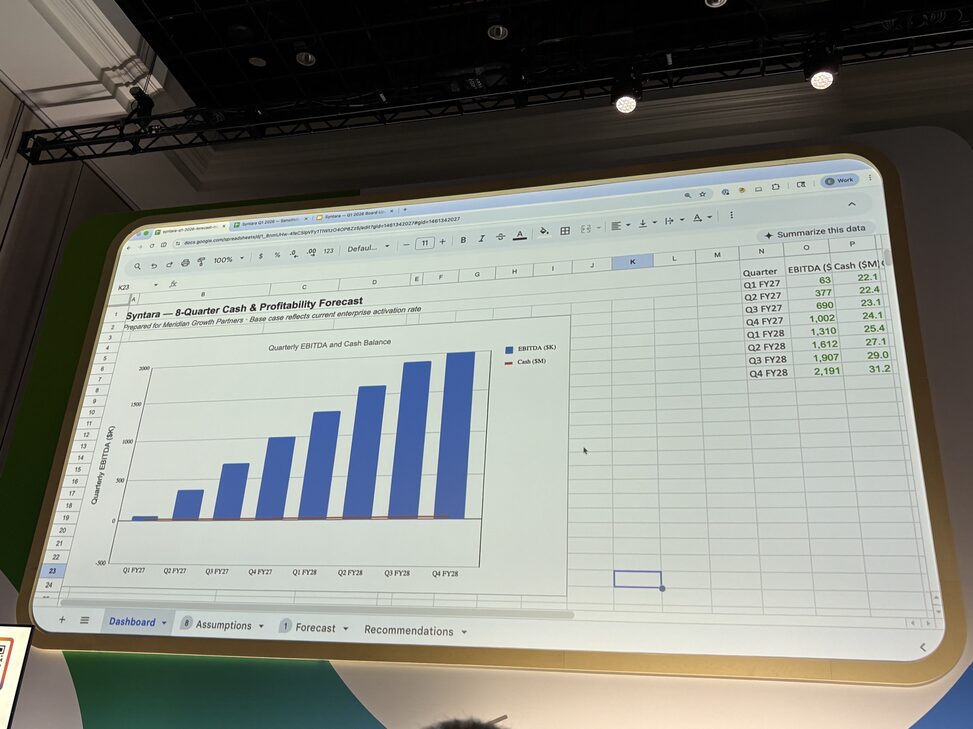Viewport: 973px width, 729px height.
Task: Expand the Dashboard tab dropdown arrow
Action: coord(164,623)
